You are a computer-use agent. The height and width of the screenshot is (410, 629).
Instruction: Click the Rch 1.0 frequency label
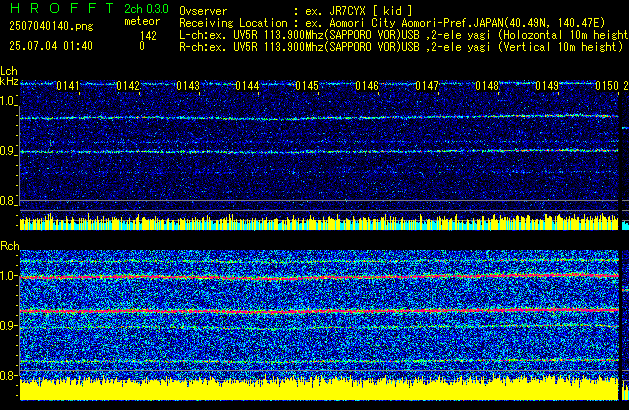coord(8,276)
